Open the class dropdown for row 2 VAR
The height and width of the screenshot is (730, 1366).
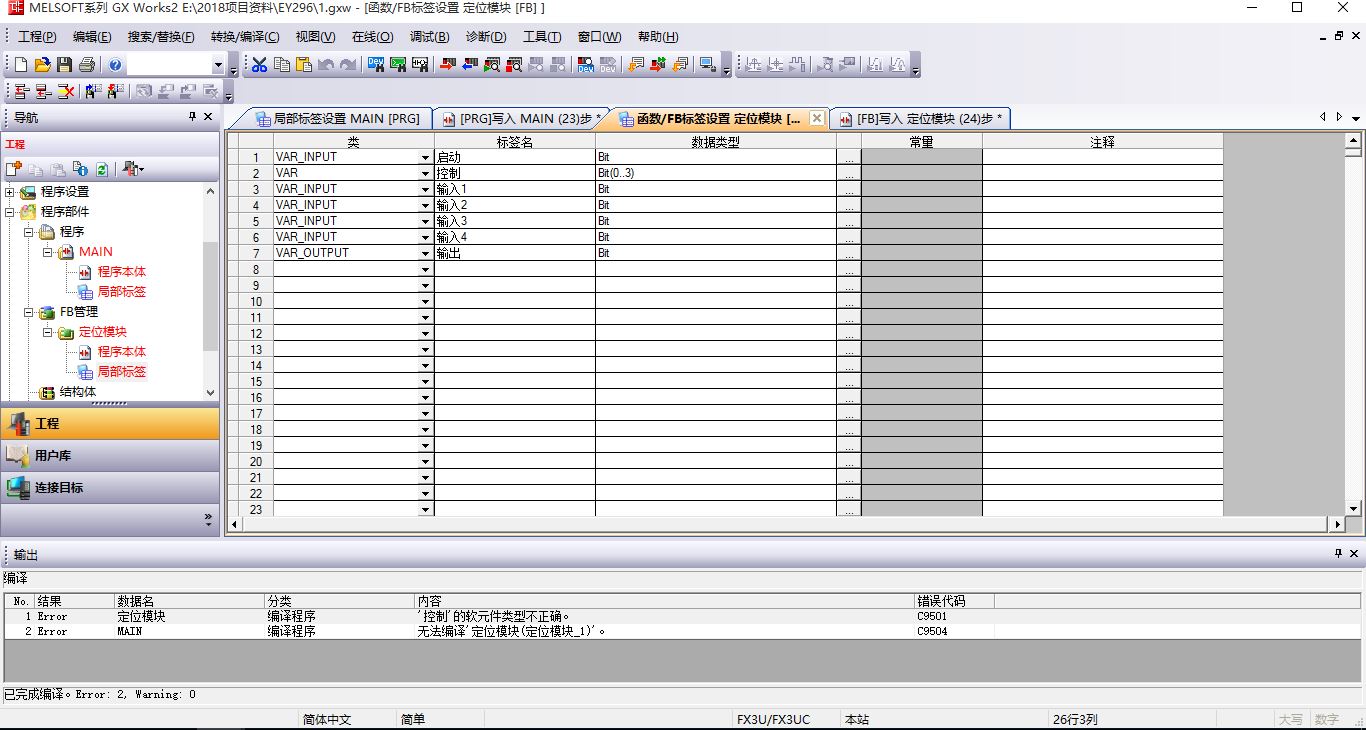pos(425,174)
